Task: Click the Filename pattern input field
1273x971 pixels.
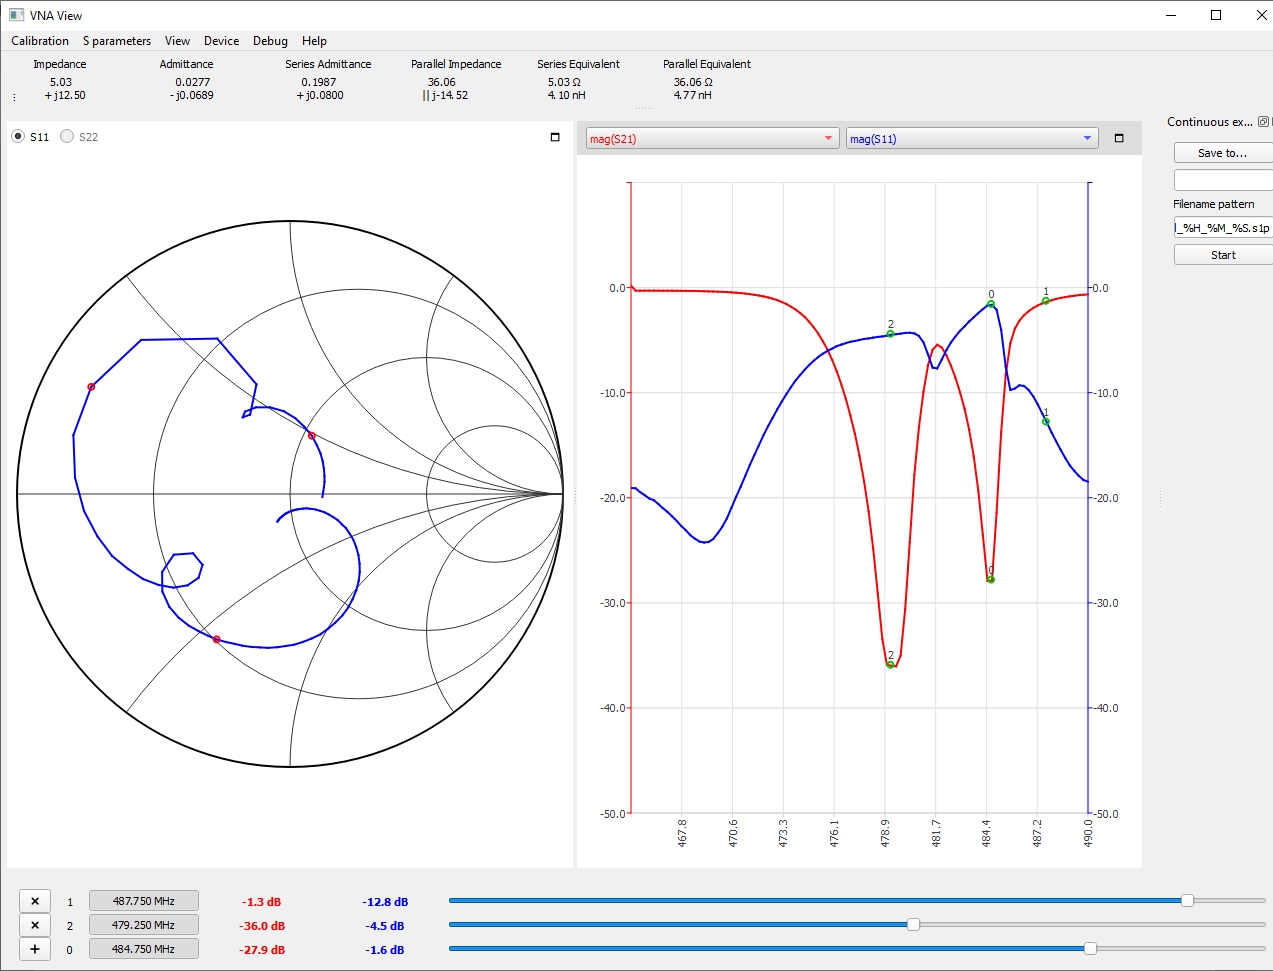Action: tap(1222, 228)
